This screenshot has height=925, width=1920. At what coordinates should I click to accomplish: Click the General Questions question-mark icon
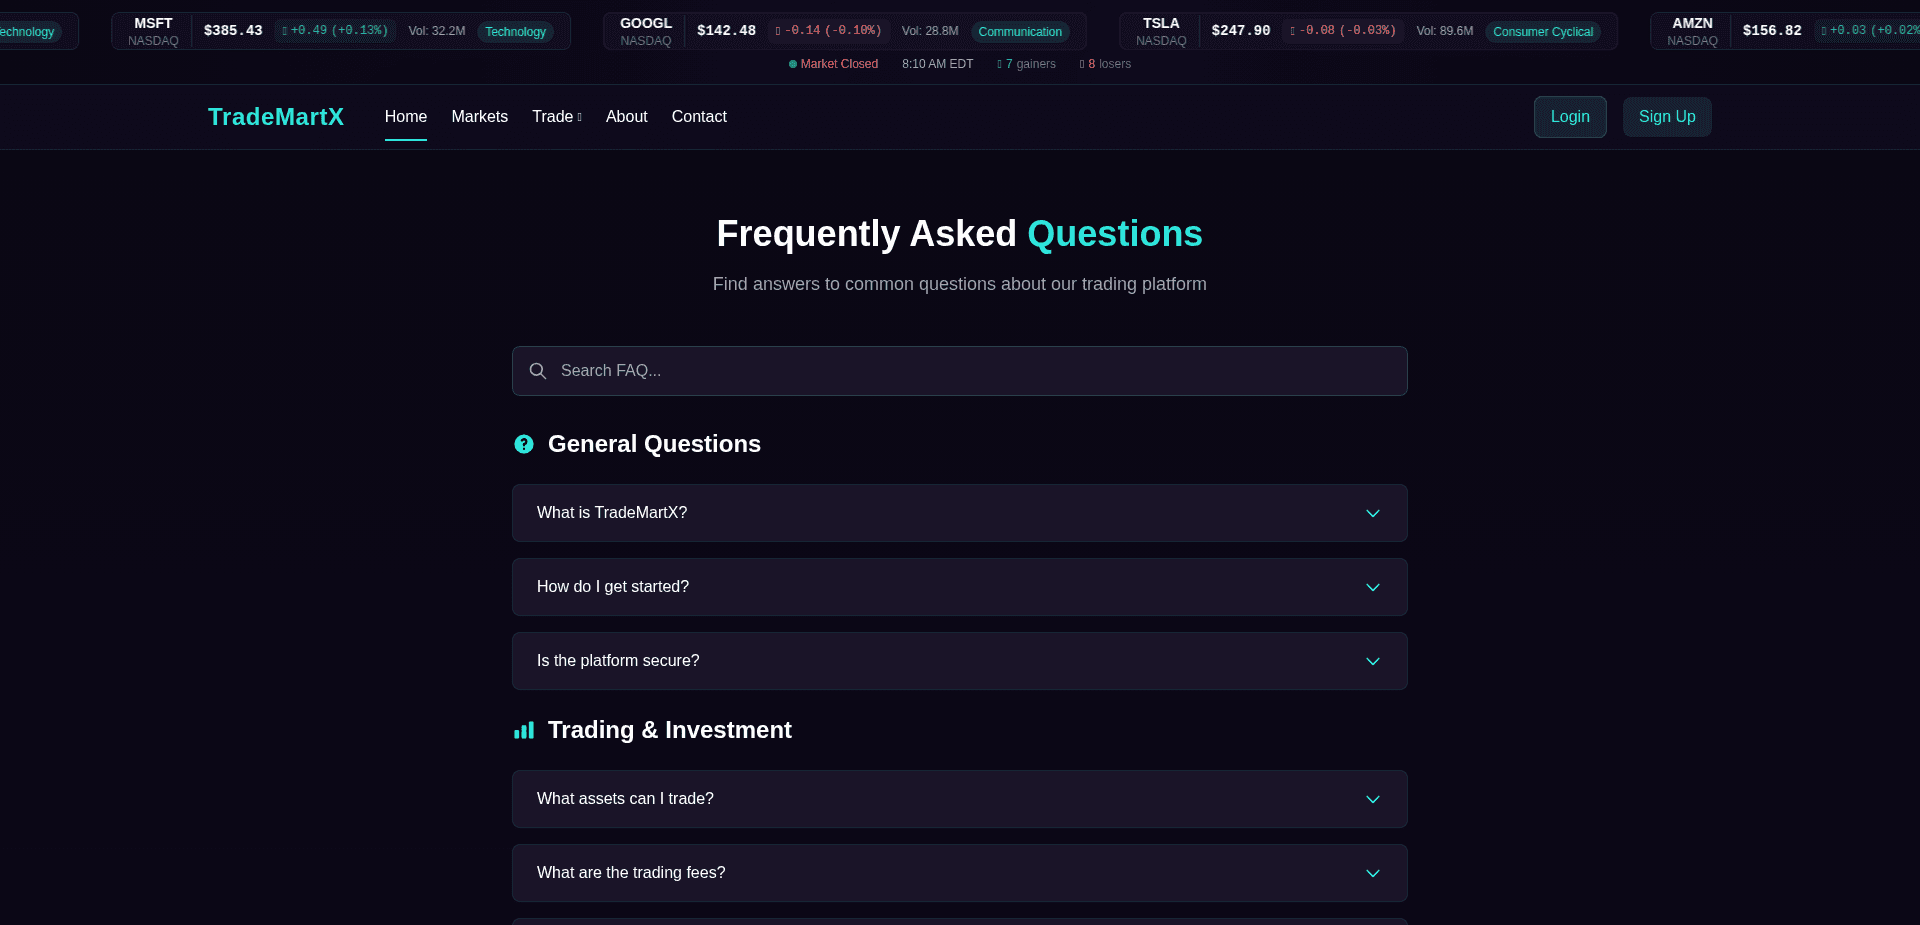pyautogui.click(x=524, y=444)
